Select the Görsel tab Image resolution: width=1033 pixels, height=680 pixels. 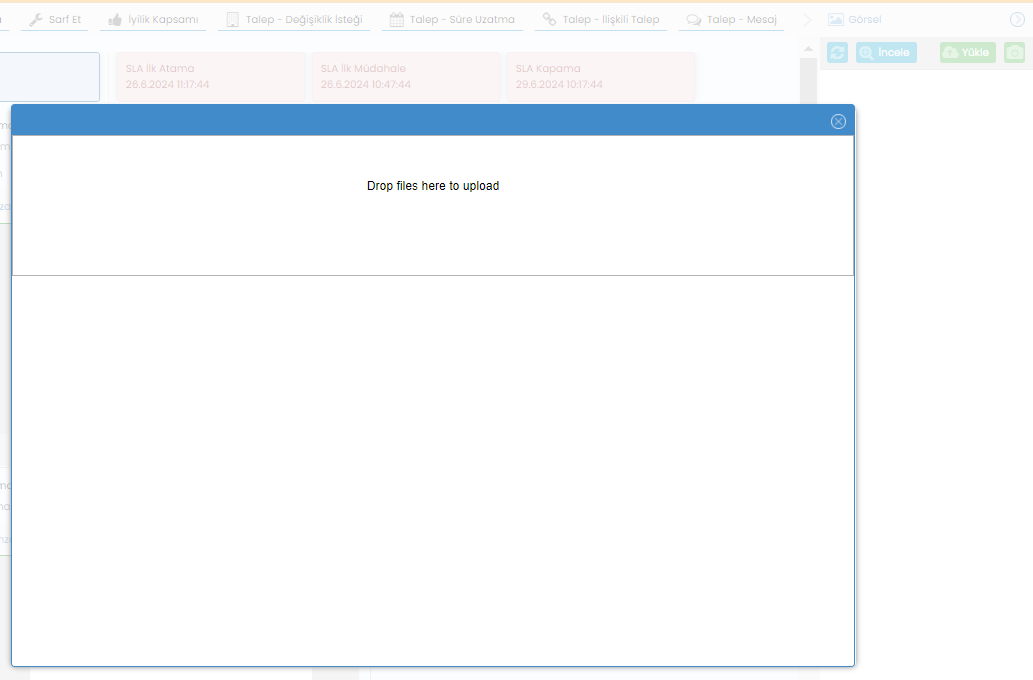[x=854, y=20]
